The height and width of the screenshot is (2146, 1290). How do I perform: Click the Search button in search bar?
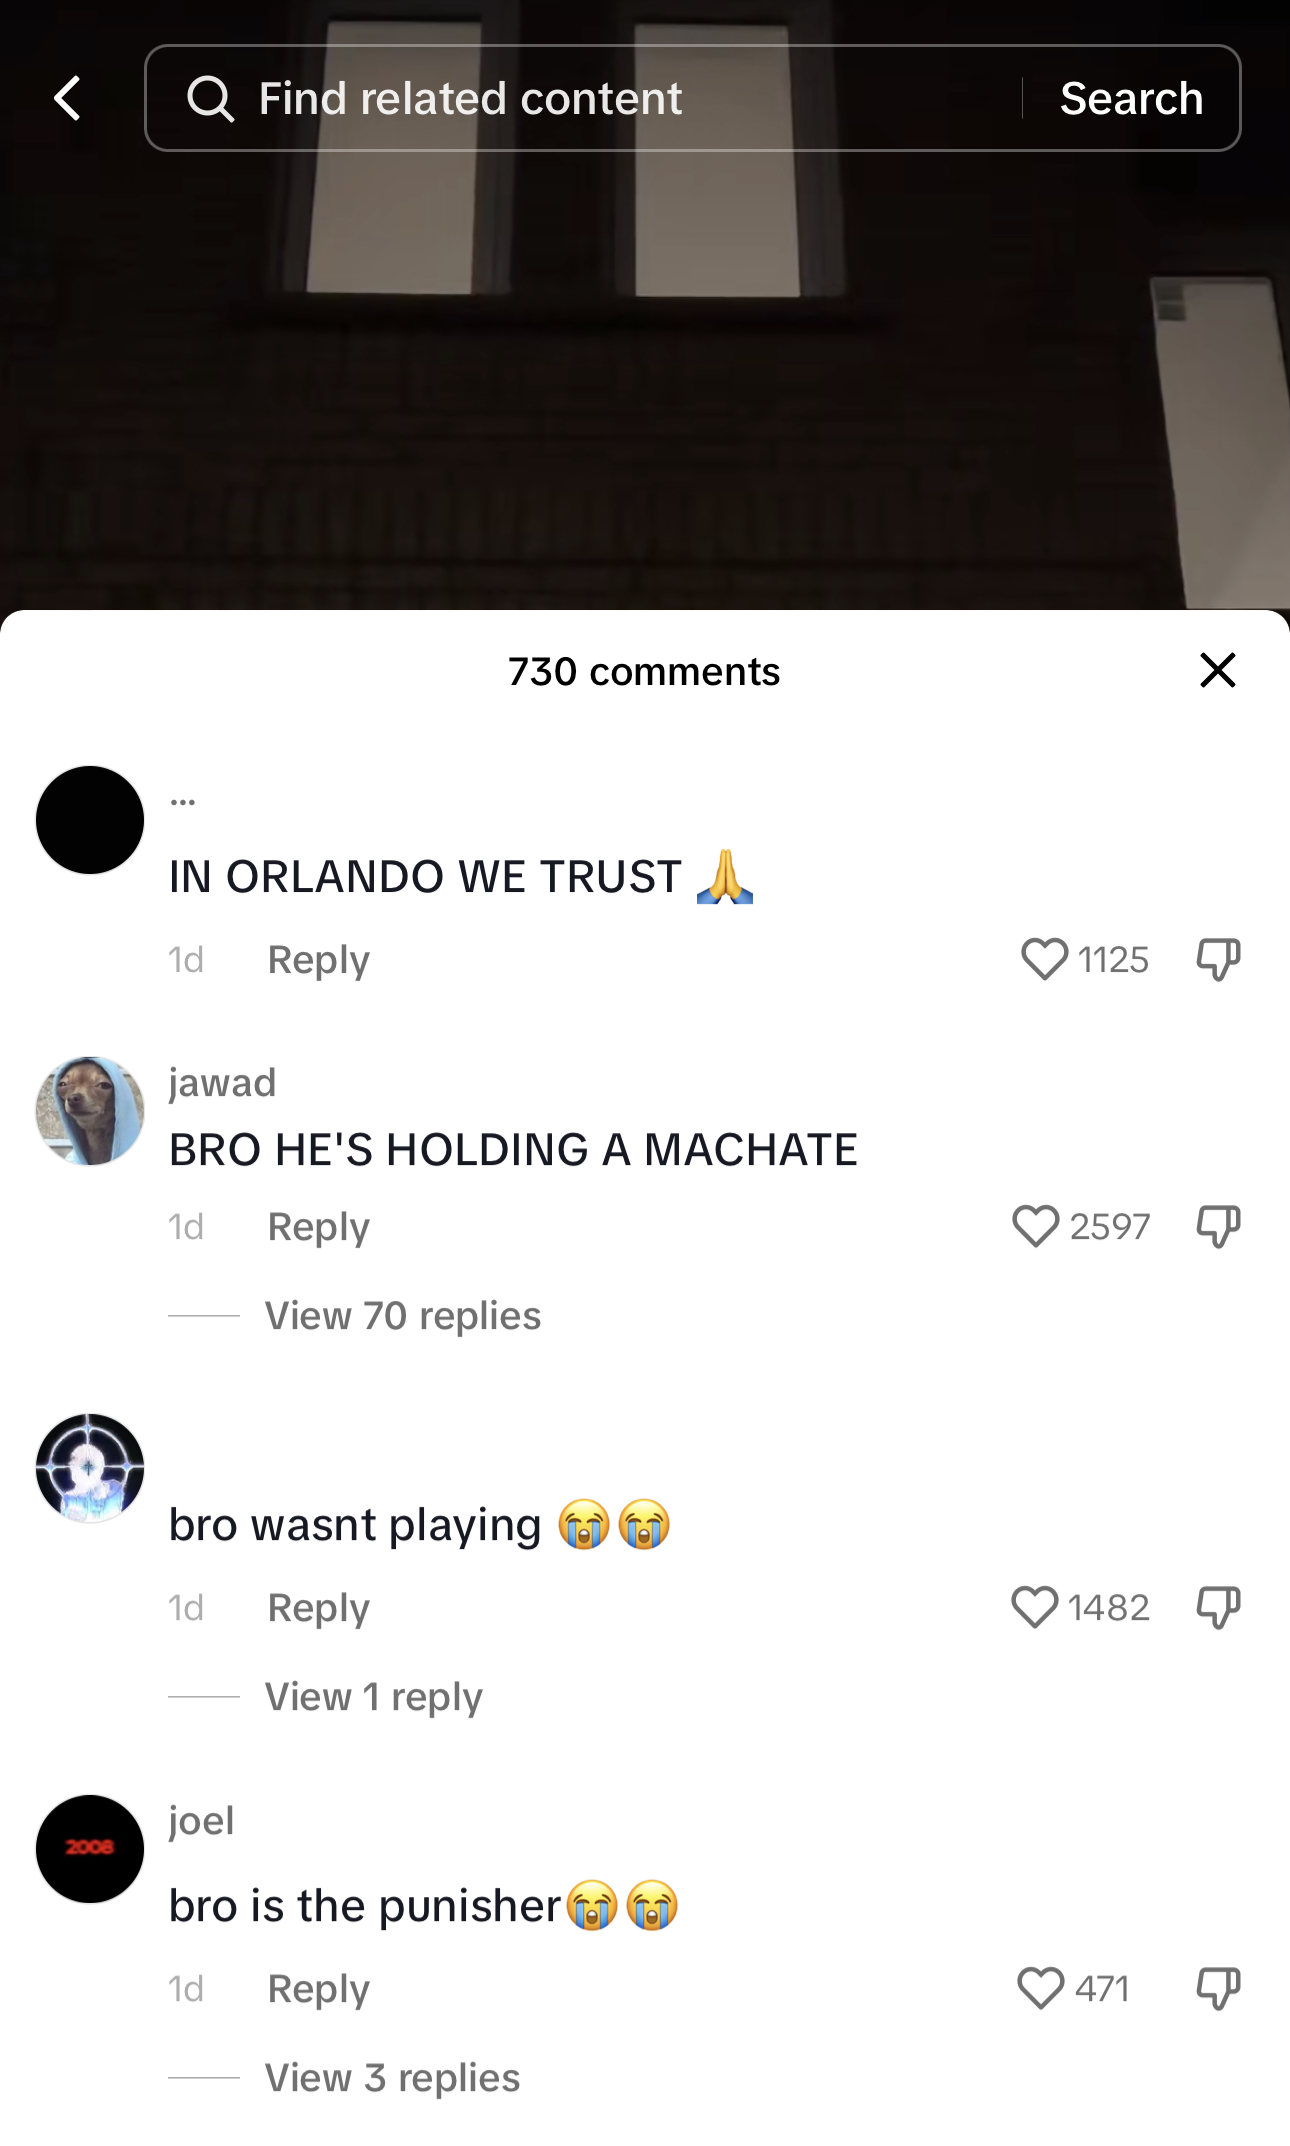(1131, 98)
